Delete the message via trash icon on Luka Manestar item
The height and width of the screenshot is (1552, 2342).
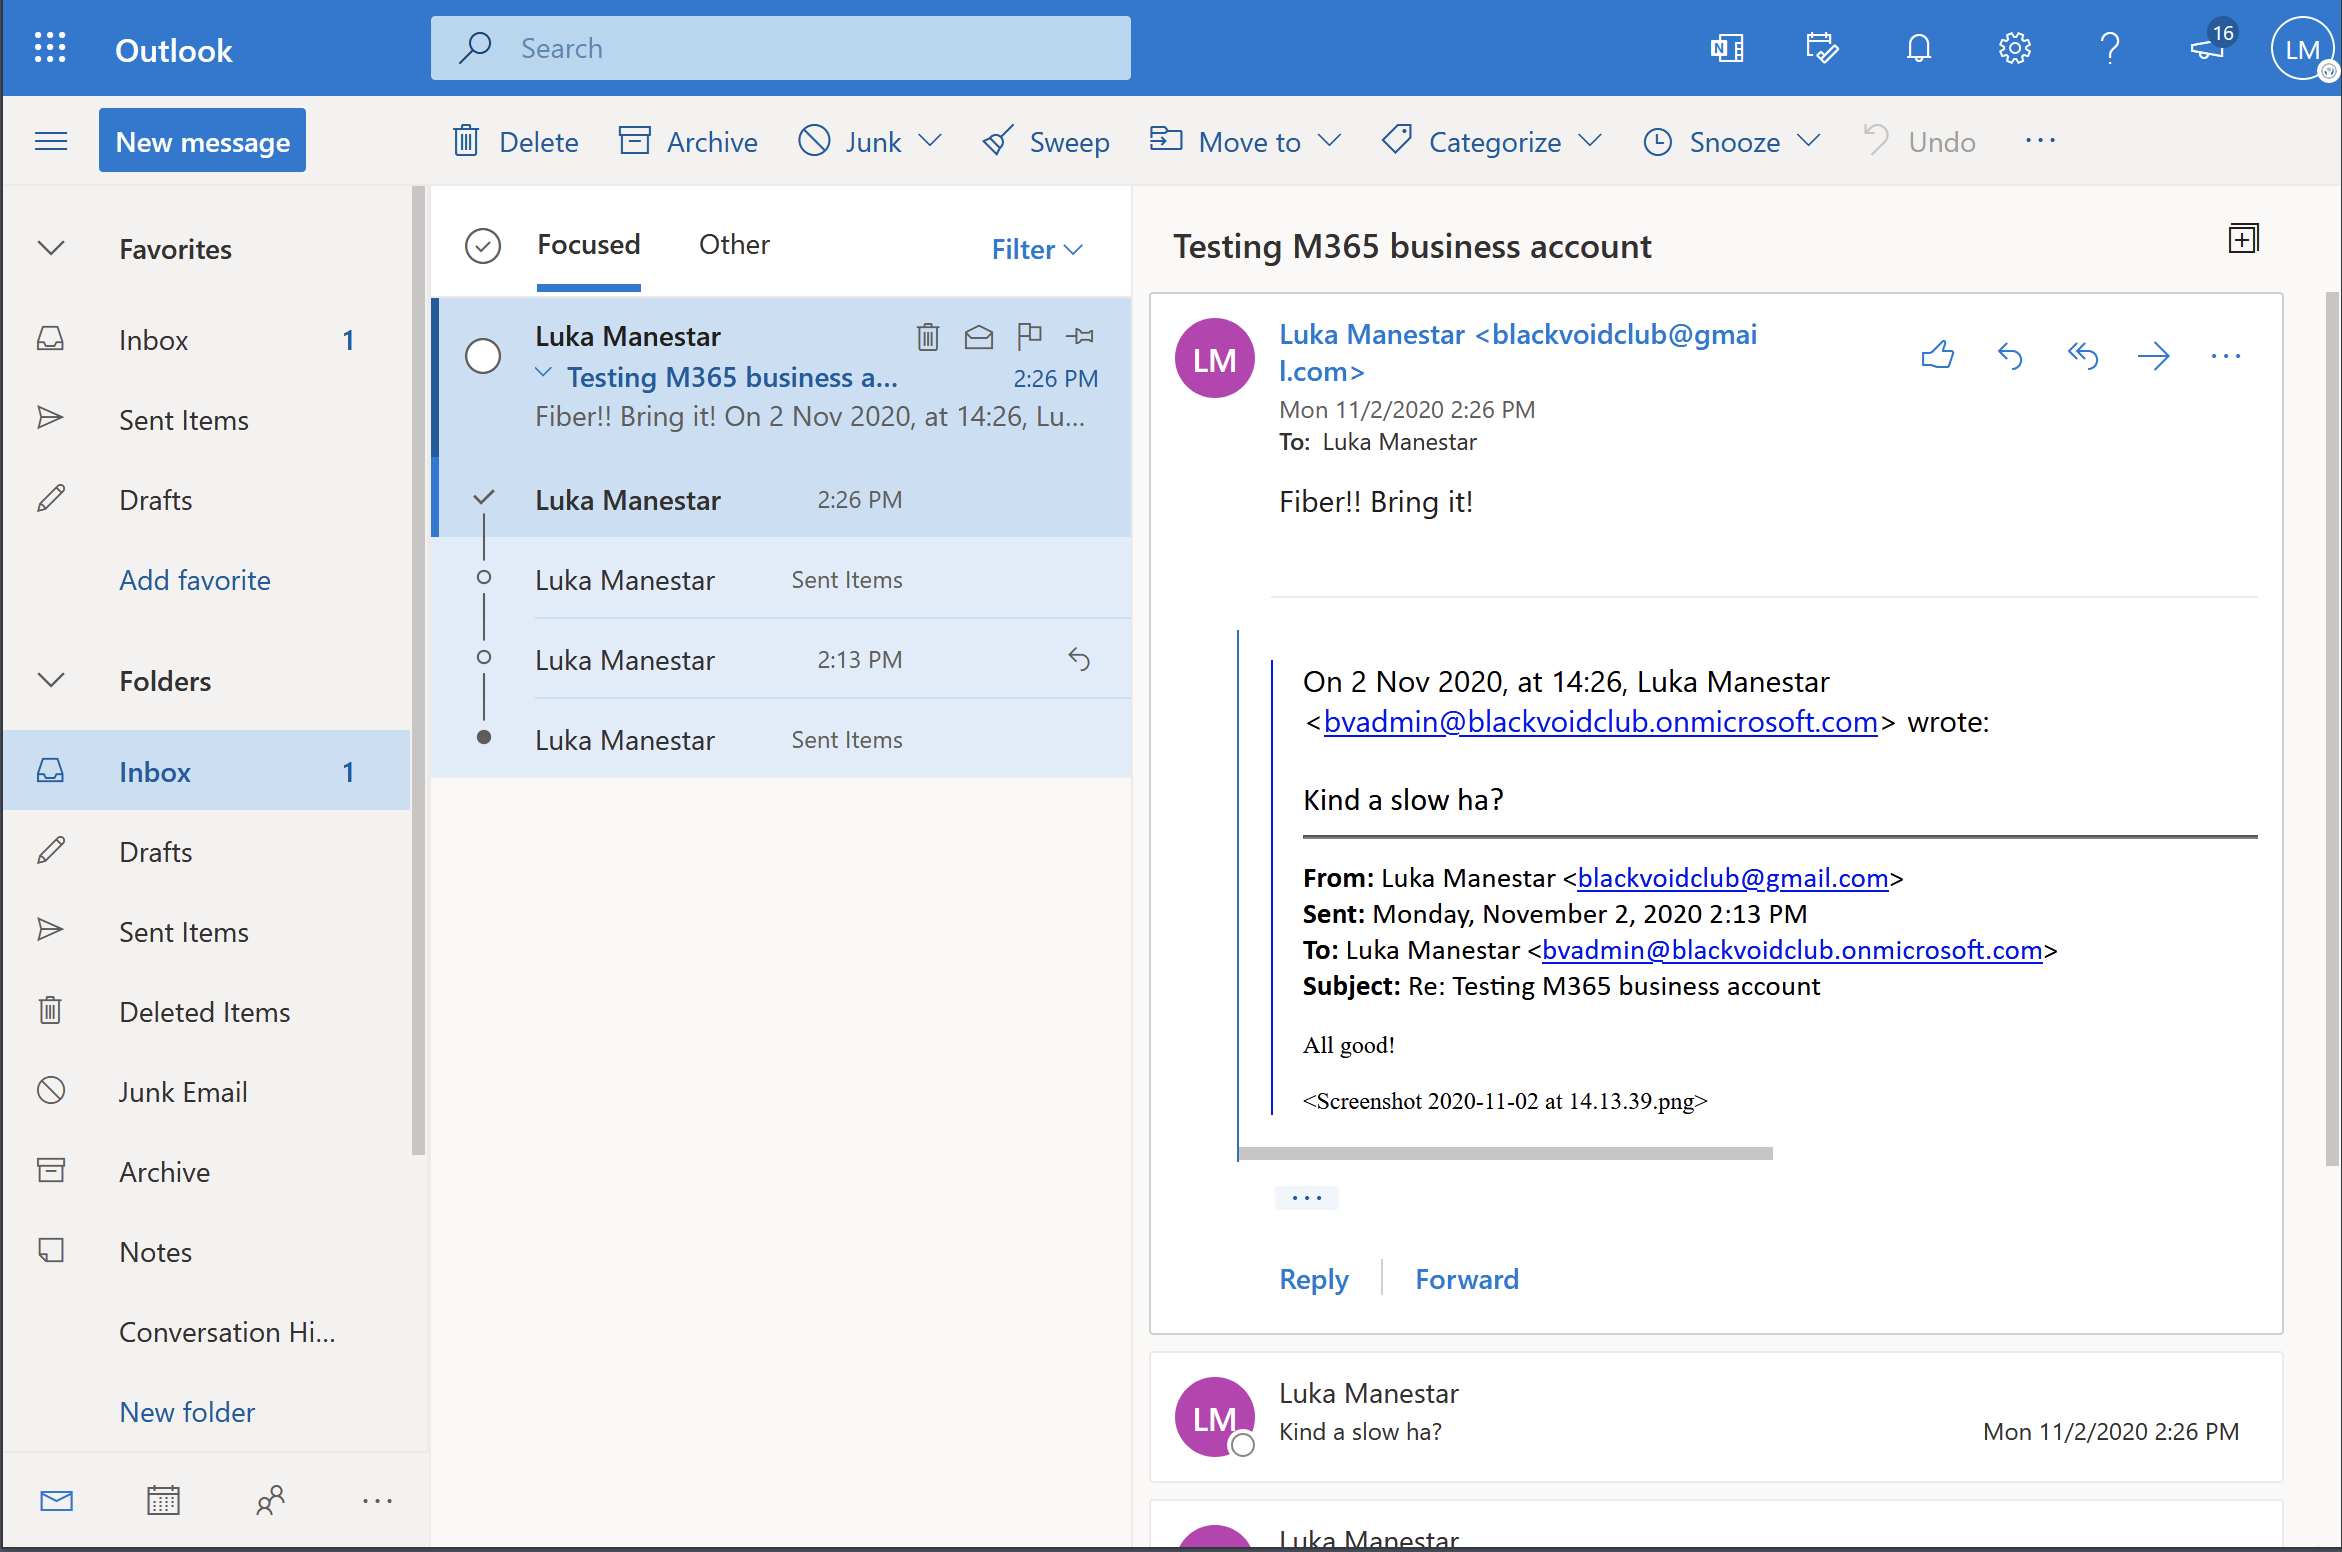928,337
